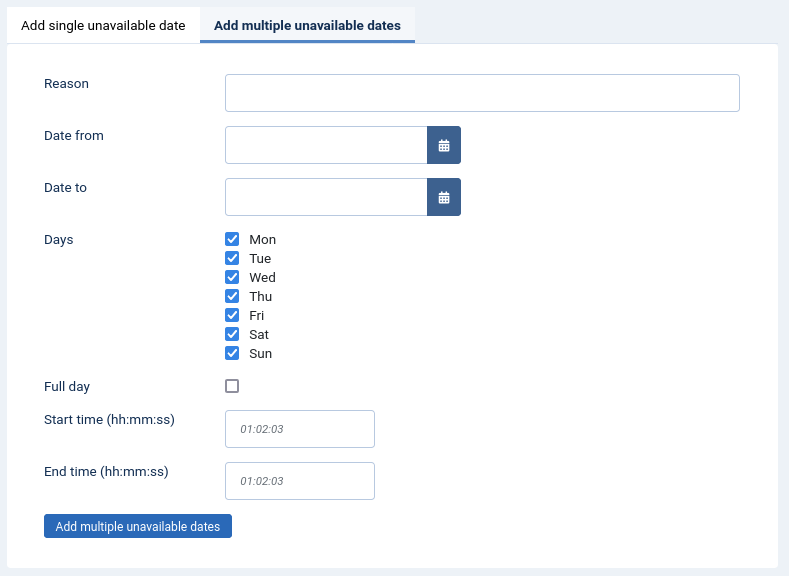This screenshot has width=789, height=576.
Task: Enable the Full day checkbox
Action: 232,386
